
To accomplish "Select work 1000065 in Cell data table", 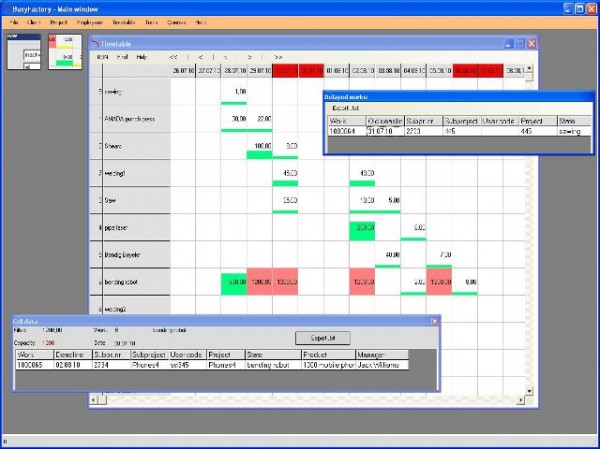I will pyautogui.click(x=34, y=365).
